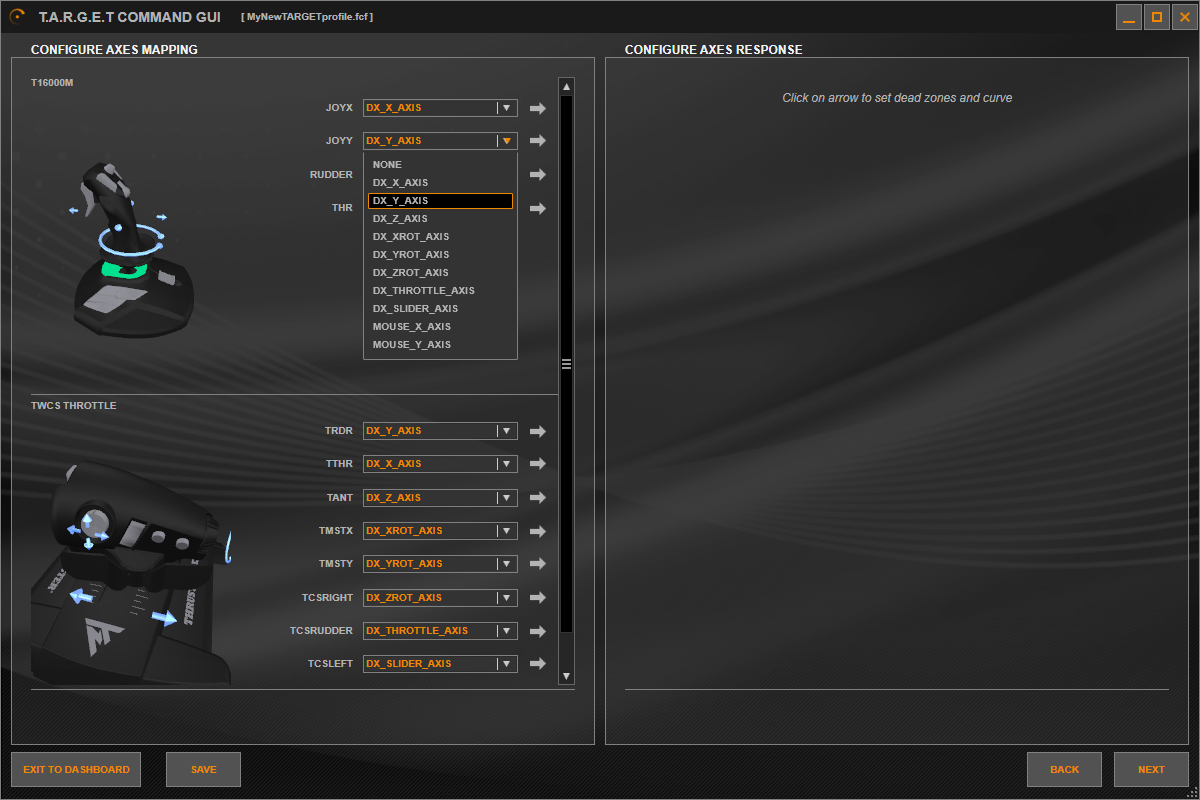Maximize the TARGET GUI window
Screen dimensions: 1200x800
(1157, 17)
